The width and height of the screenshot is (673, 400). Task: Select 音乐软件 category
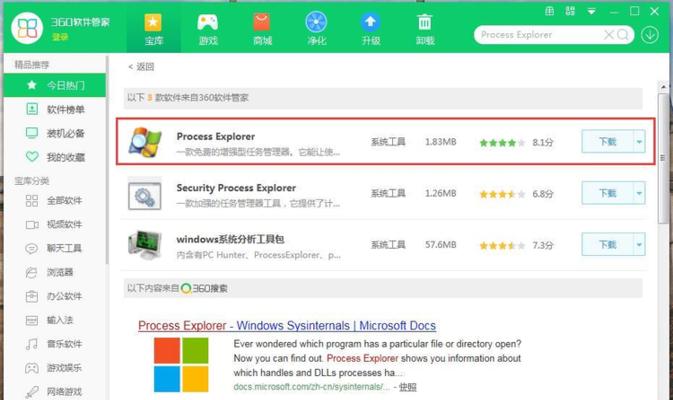tap(55, 344)
